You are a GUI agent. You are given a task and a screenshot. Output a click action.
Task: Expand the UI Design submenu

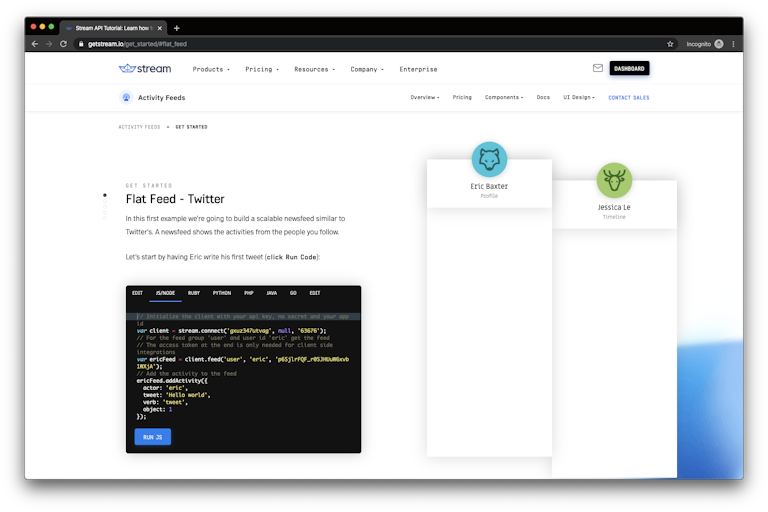point(578,98)
